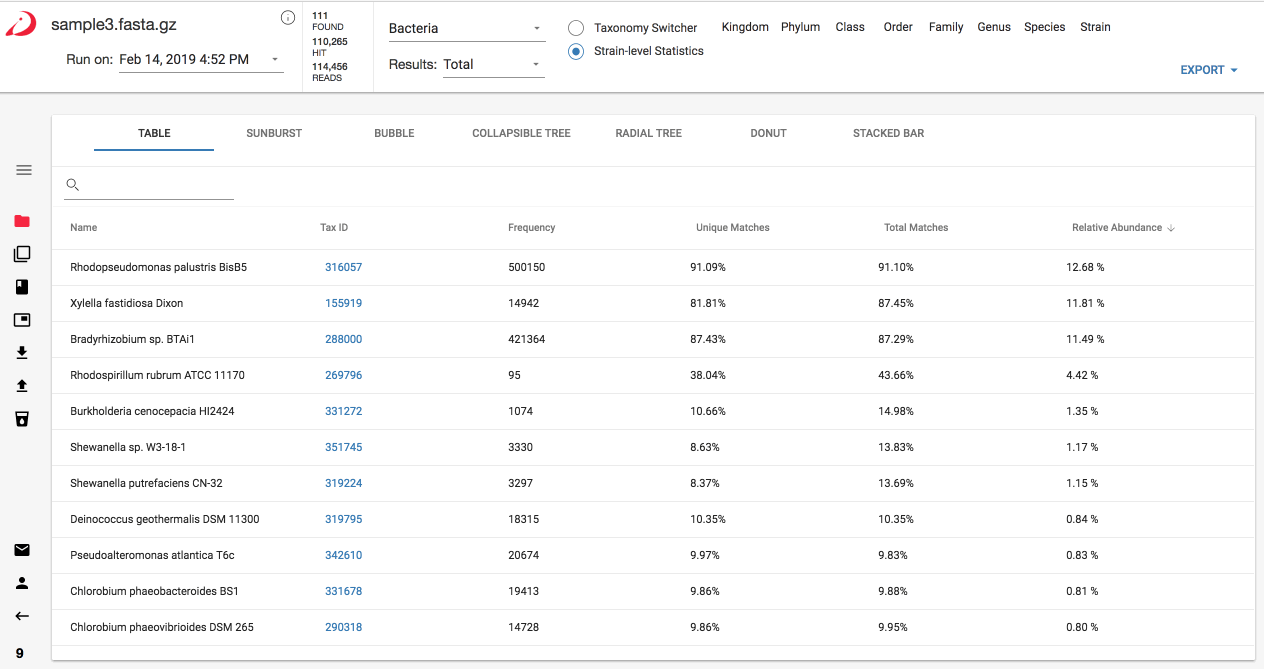Open Tax ID link 351745
Screen dimensions: 1264x669
point(343,447)
